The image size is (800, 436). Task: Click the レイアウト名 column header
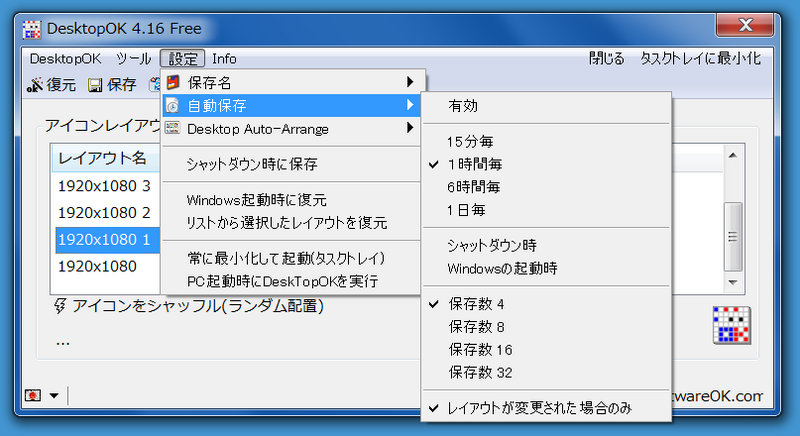(105, 158)
